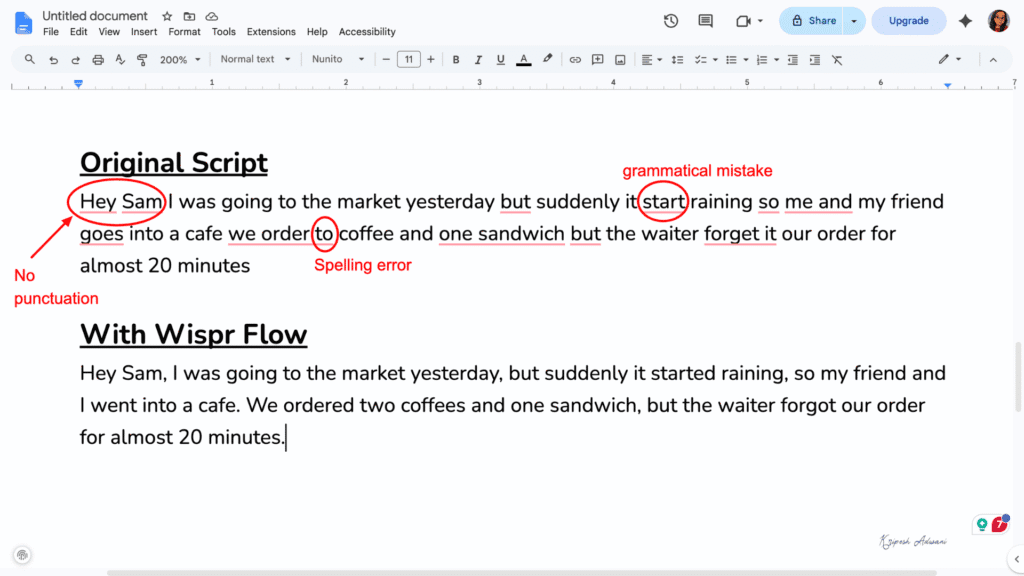Activate the paint format tool

142,60
